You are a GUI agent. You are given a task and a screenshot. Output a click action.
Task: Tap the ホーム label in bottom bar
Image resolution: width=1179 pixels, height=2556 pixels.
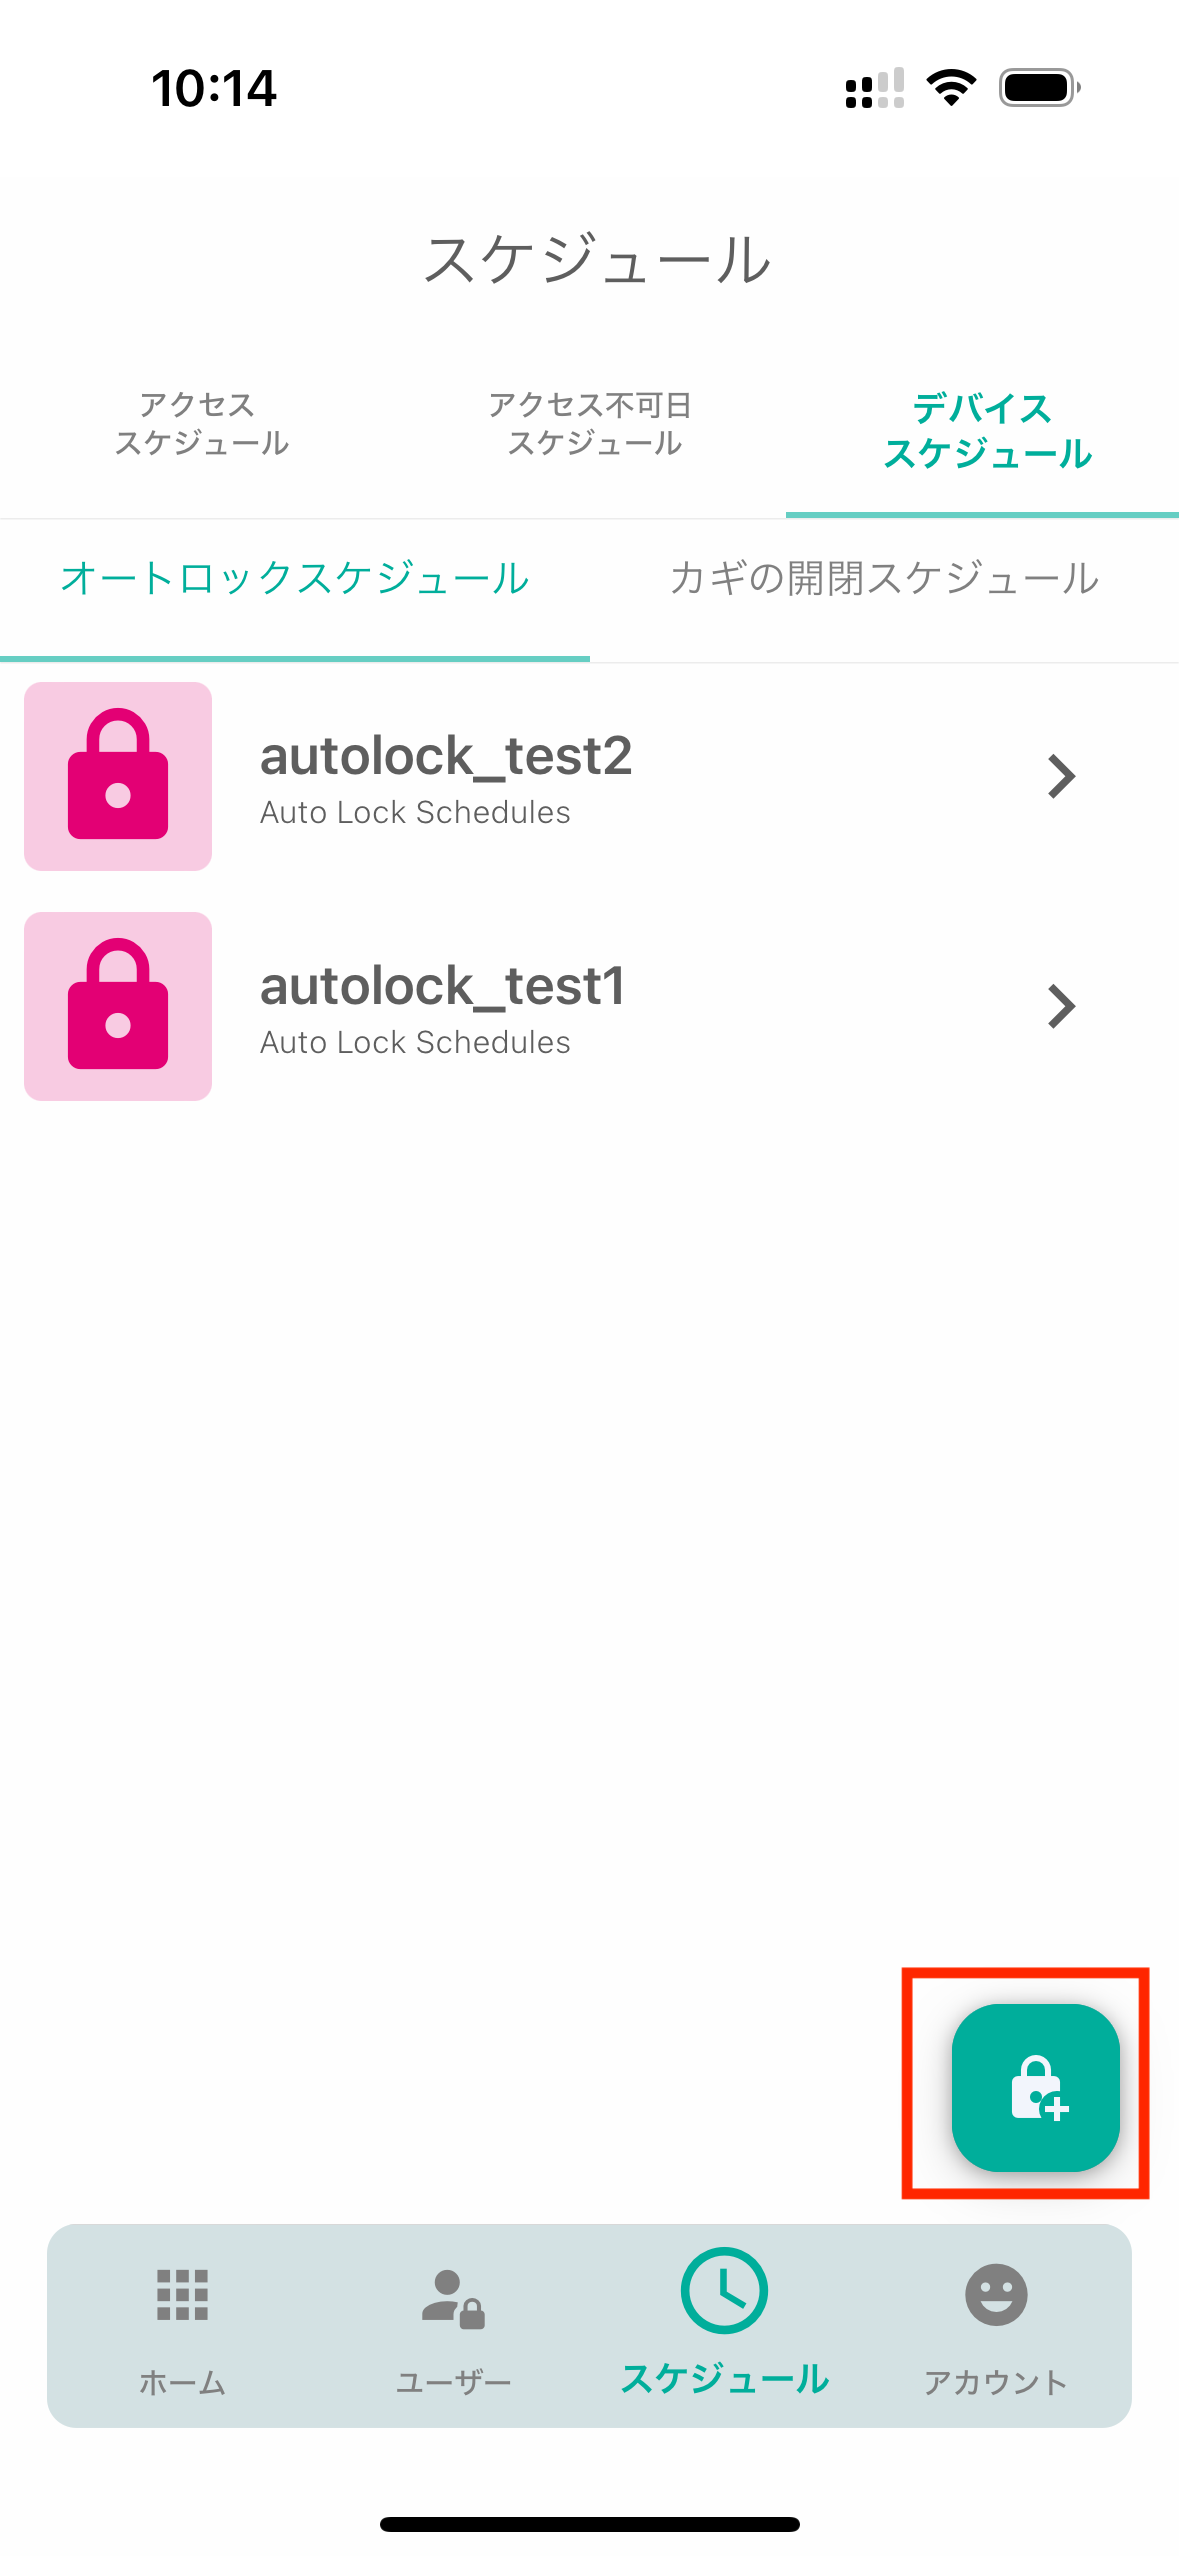[x=182, y=2382]
